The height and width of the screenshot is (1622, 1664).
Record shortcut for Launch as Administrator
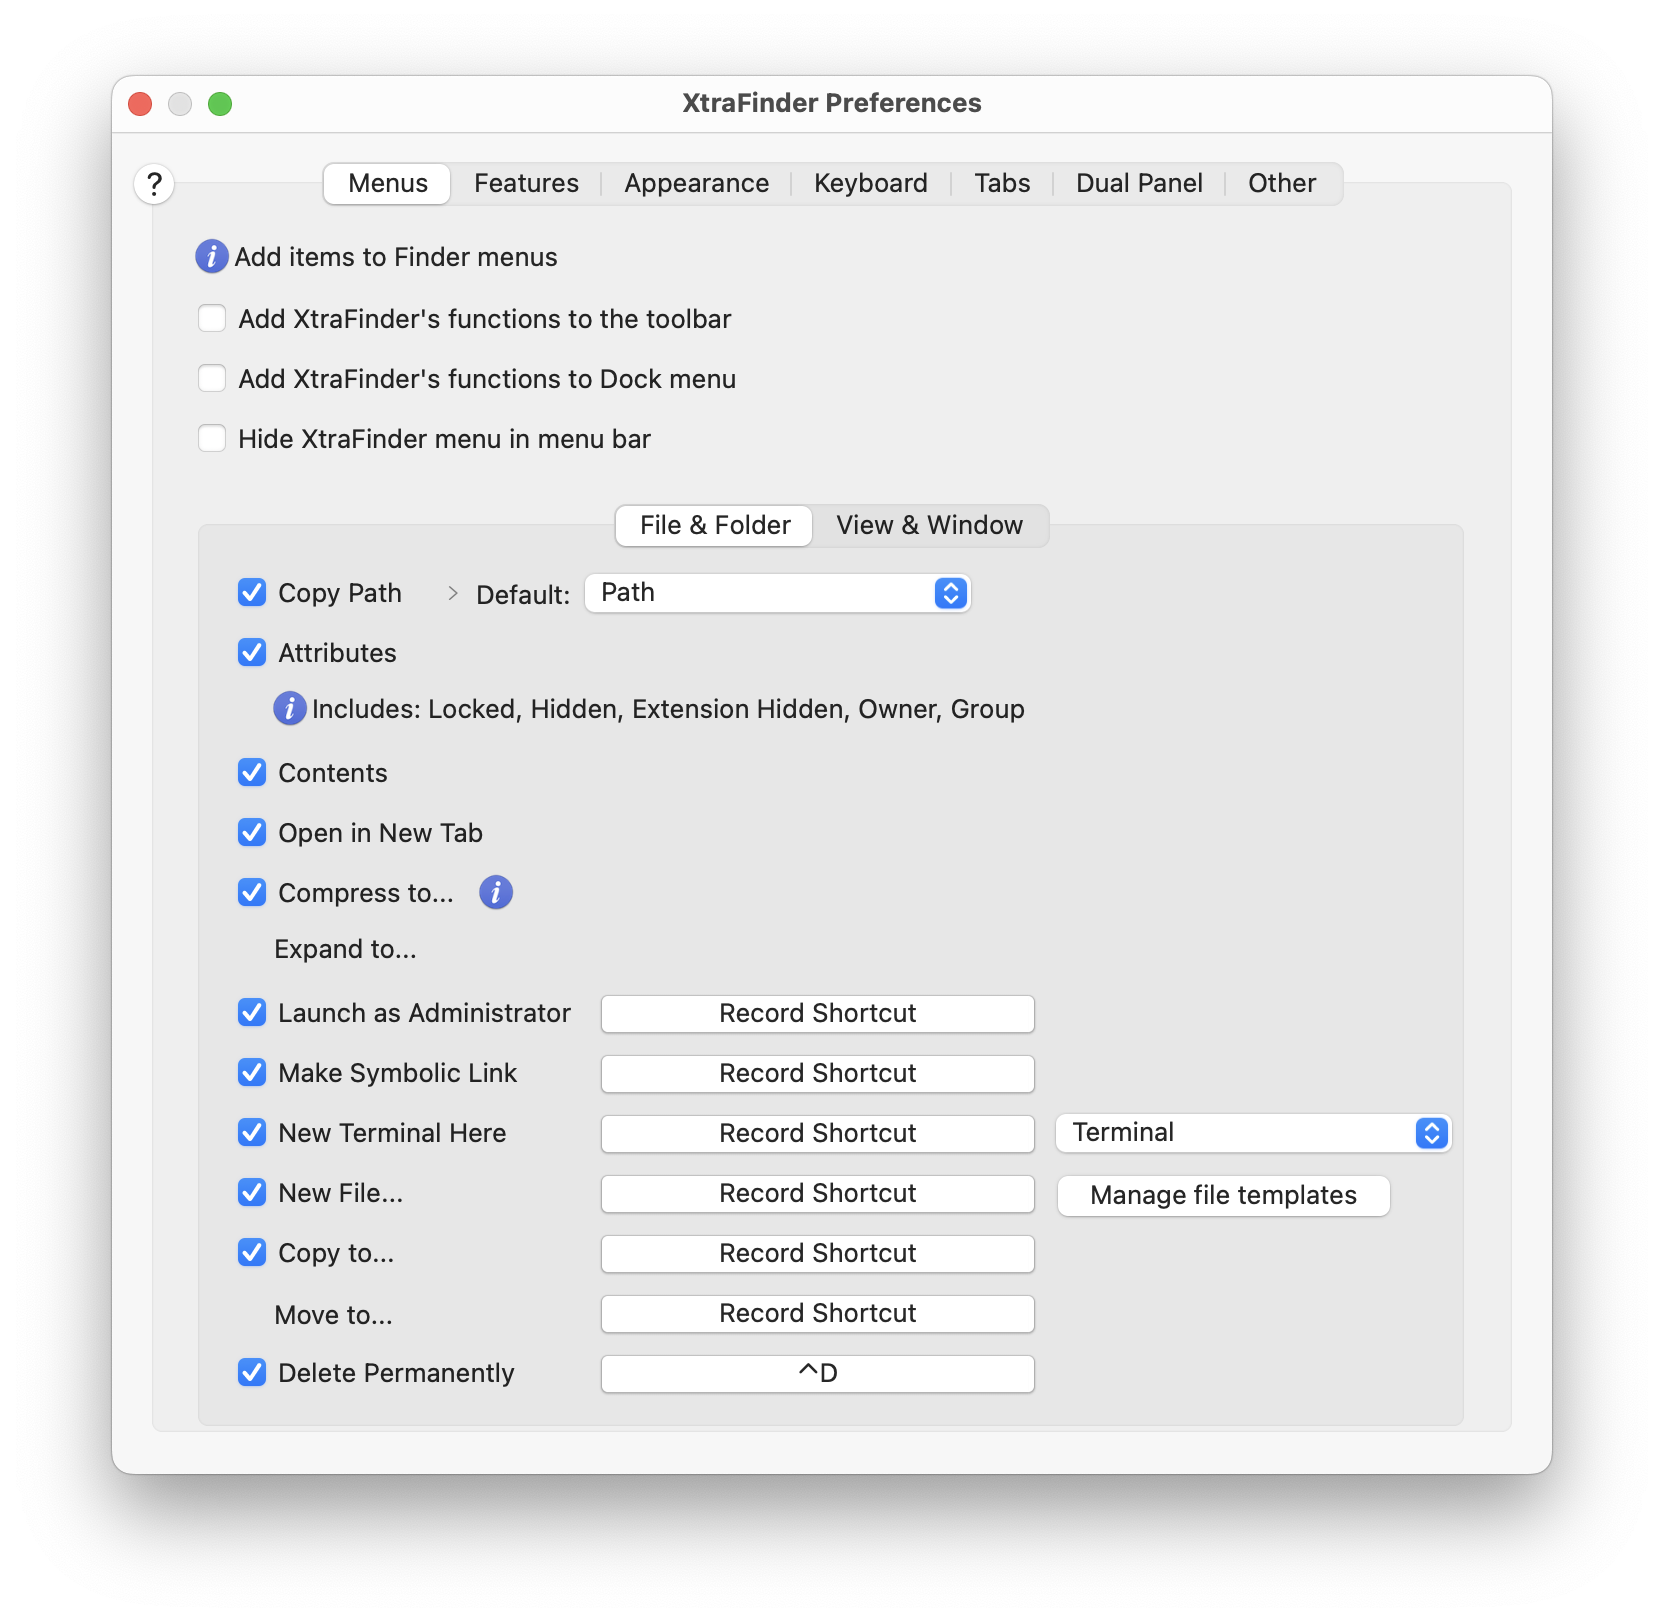tap(817, 1014)
